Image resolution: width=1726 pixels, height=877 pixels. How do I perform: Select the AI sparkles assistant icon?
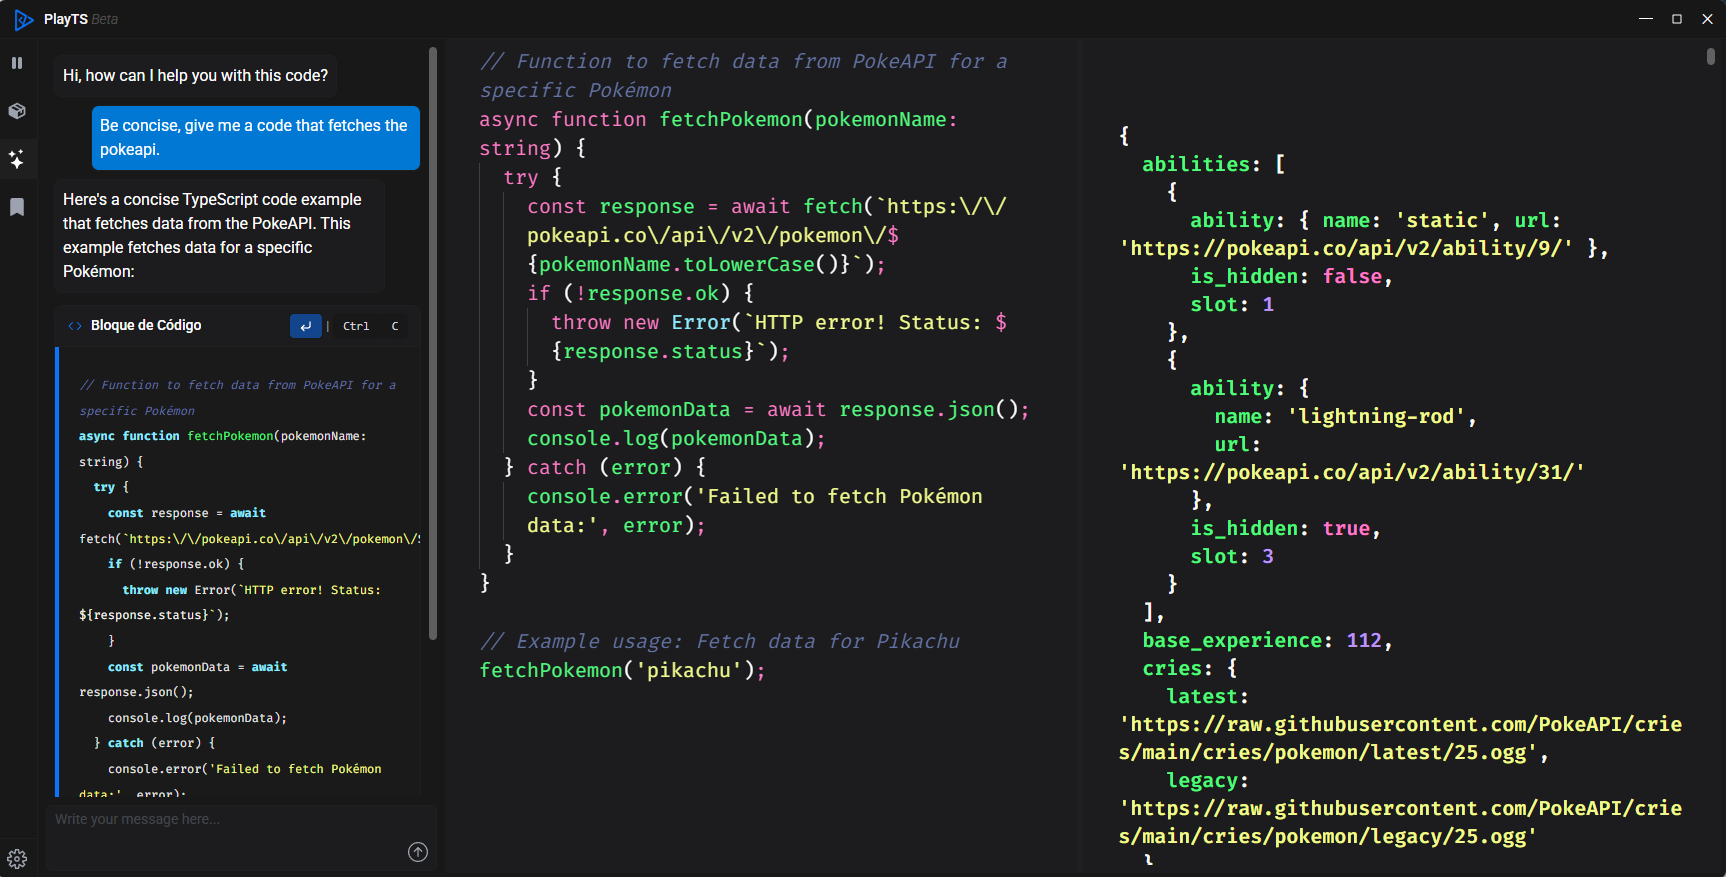pyautogui.click(x=17, y=159)
